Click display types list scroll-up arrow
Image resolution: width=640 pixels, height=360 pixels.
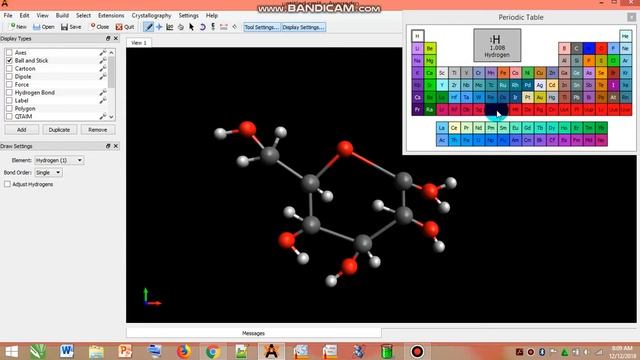[111, 53]
